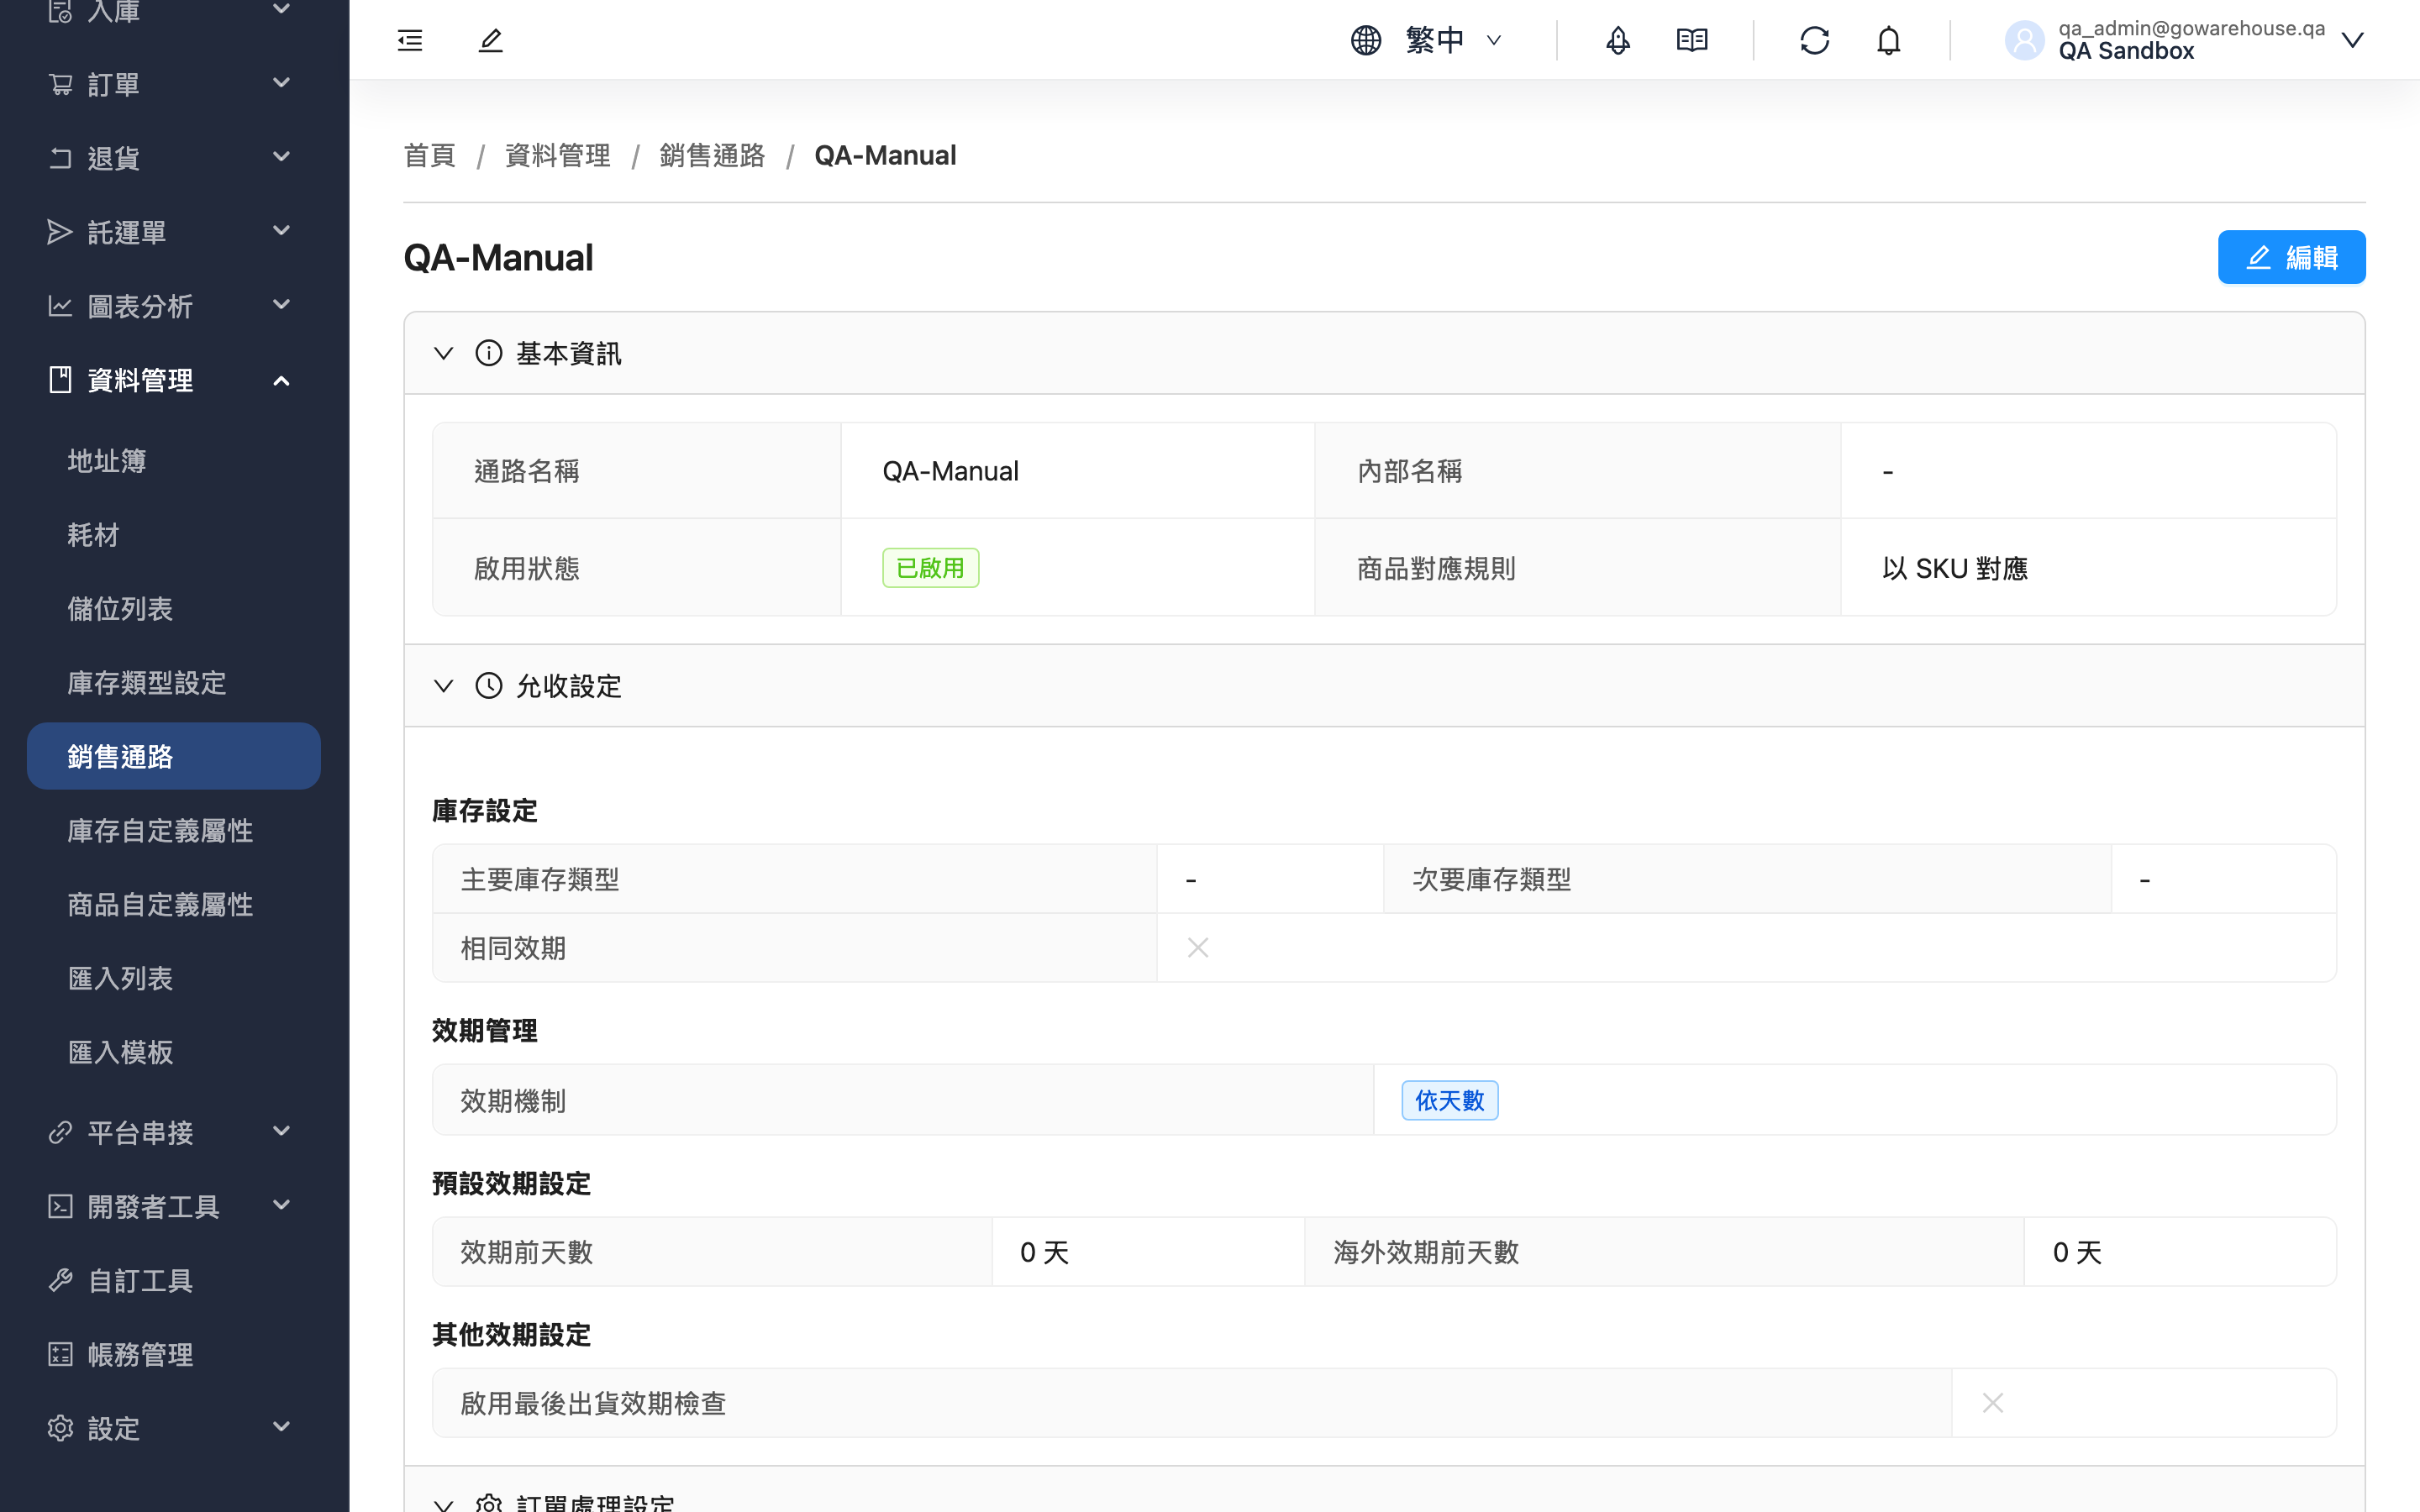Click the QA-Manual value in 通路名稱 row
This screenshot has width=2420, height=1512.
950,471
